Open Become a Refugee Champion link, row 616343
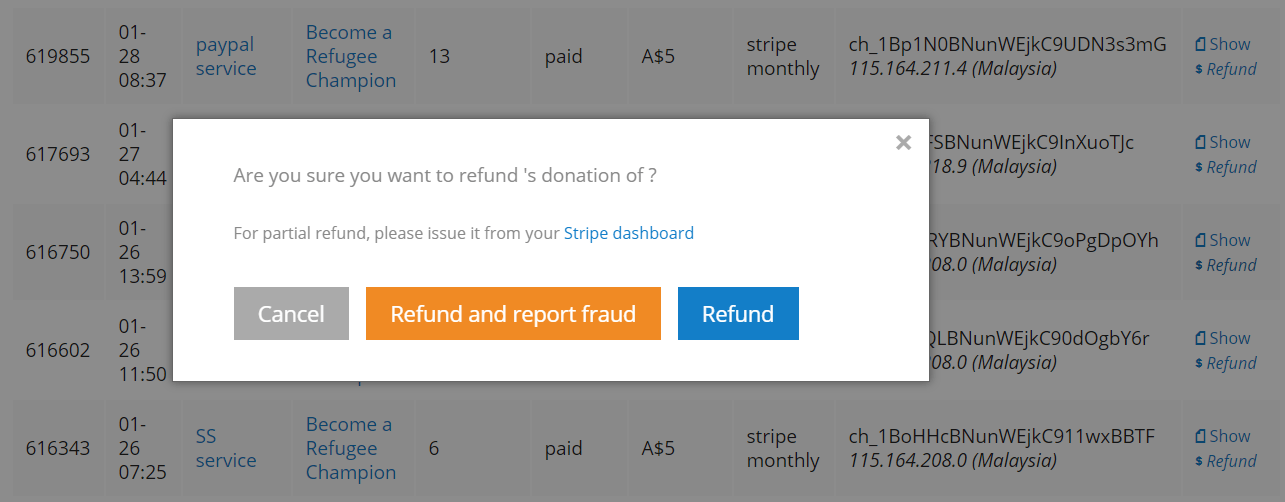1285x502 pixels. [351, 449]
